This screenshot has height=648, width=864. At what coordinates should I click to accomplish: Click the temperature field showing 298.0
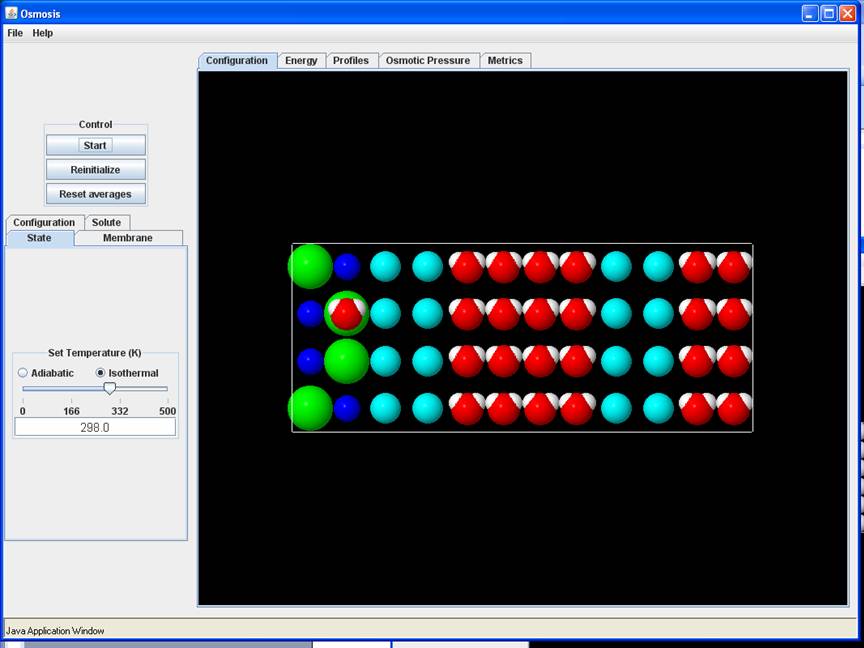(95, 427)
